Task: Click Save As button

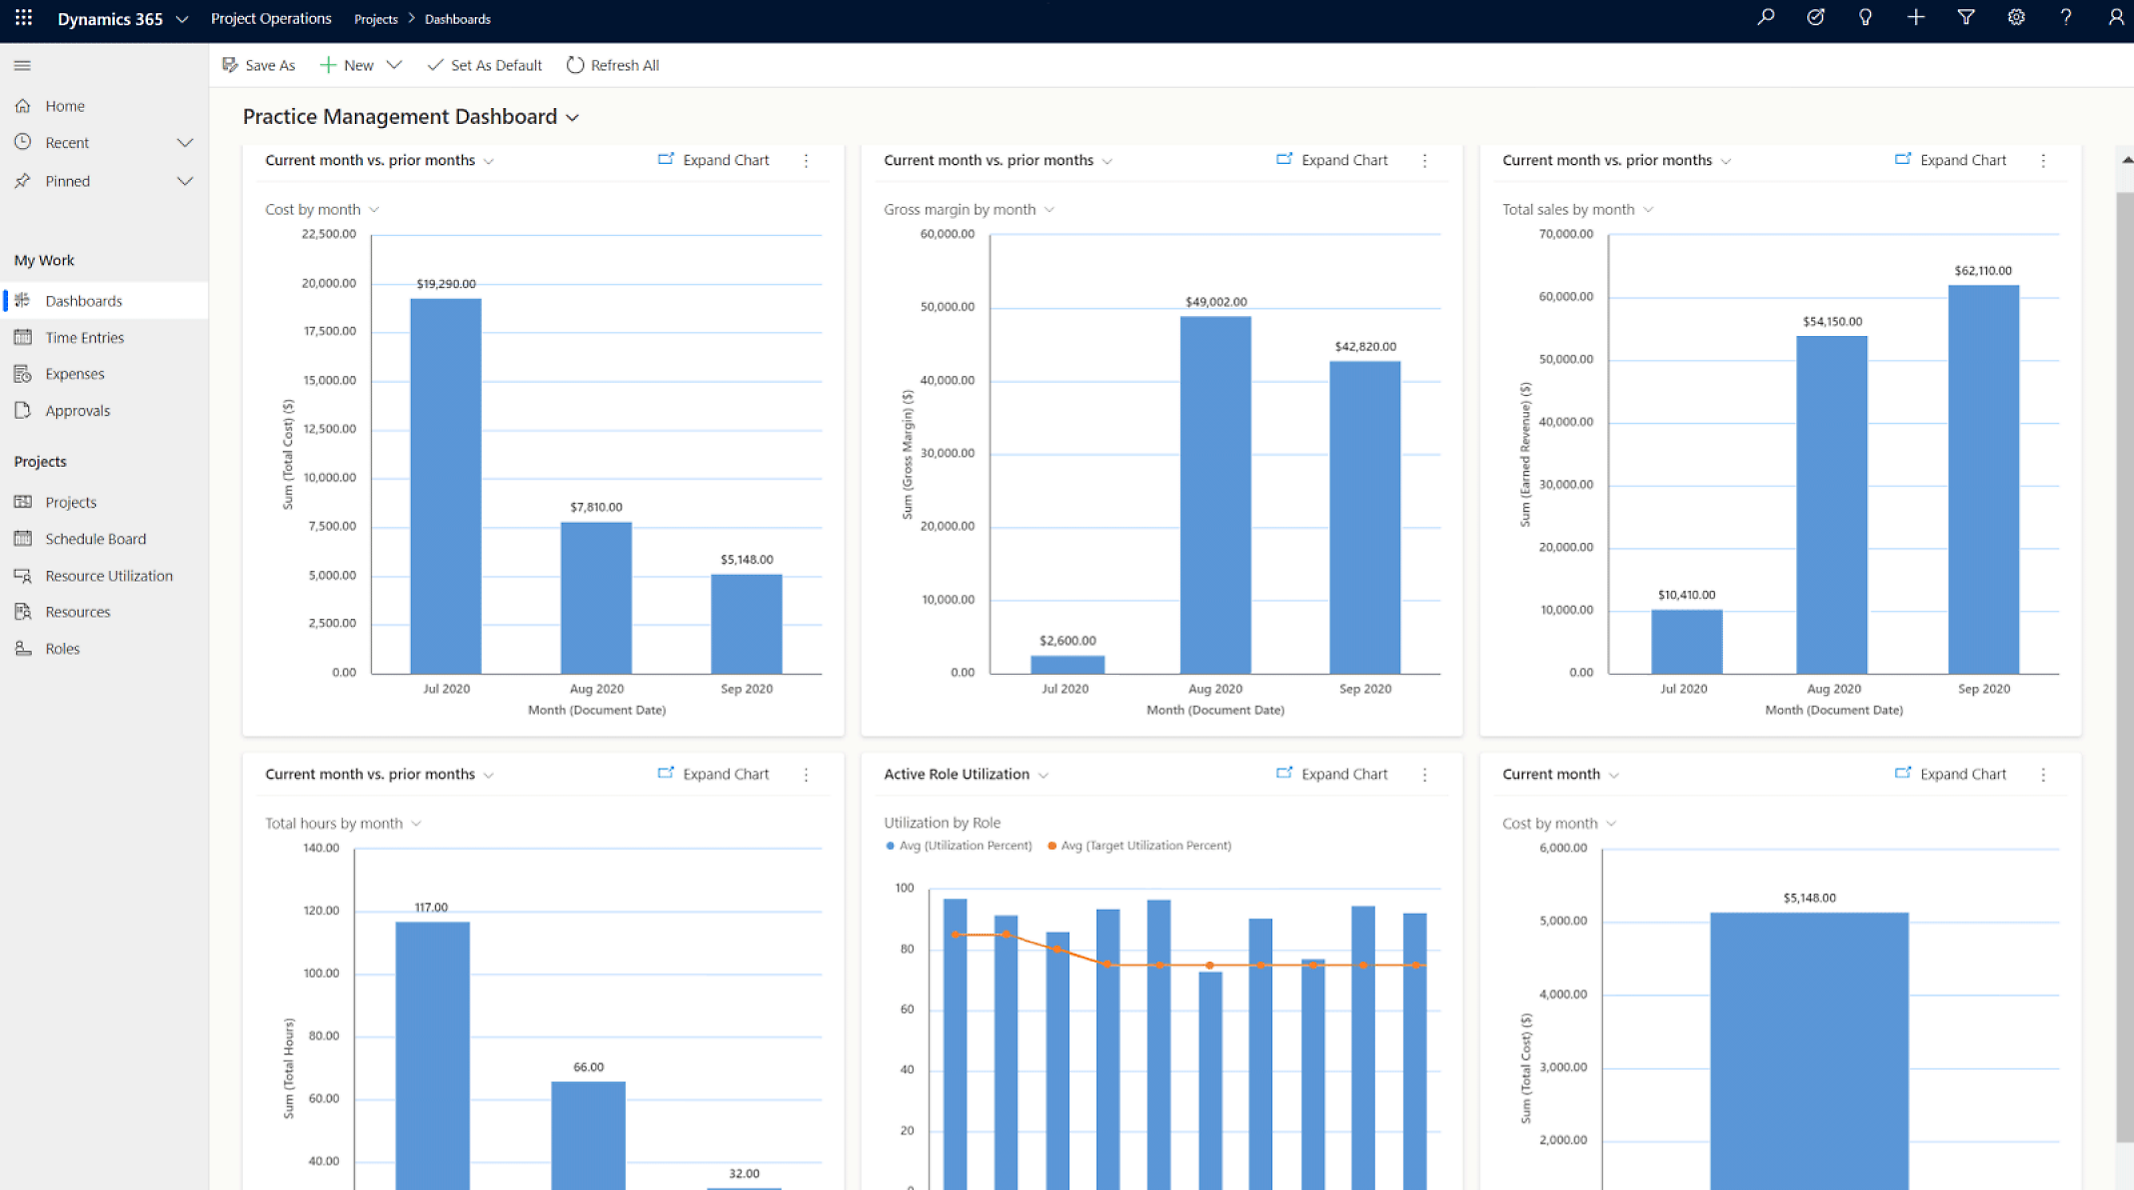Action: click(x=258, y=64)
